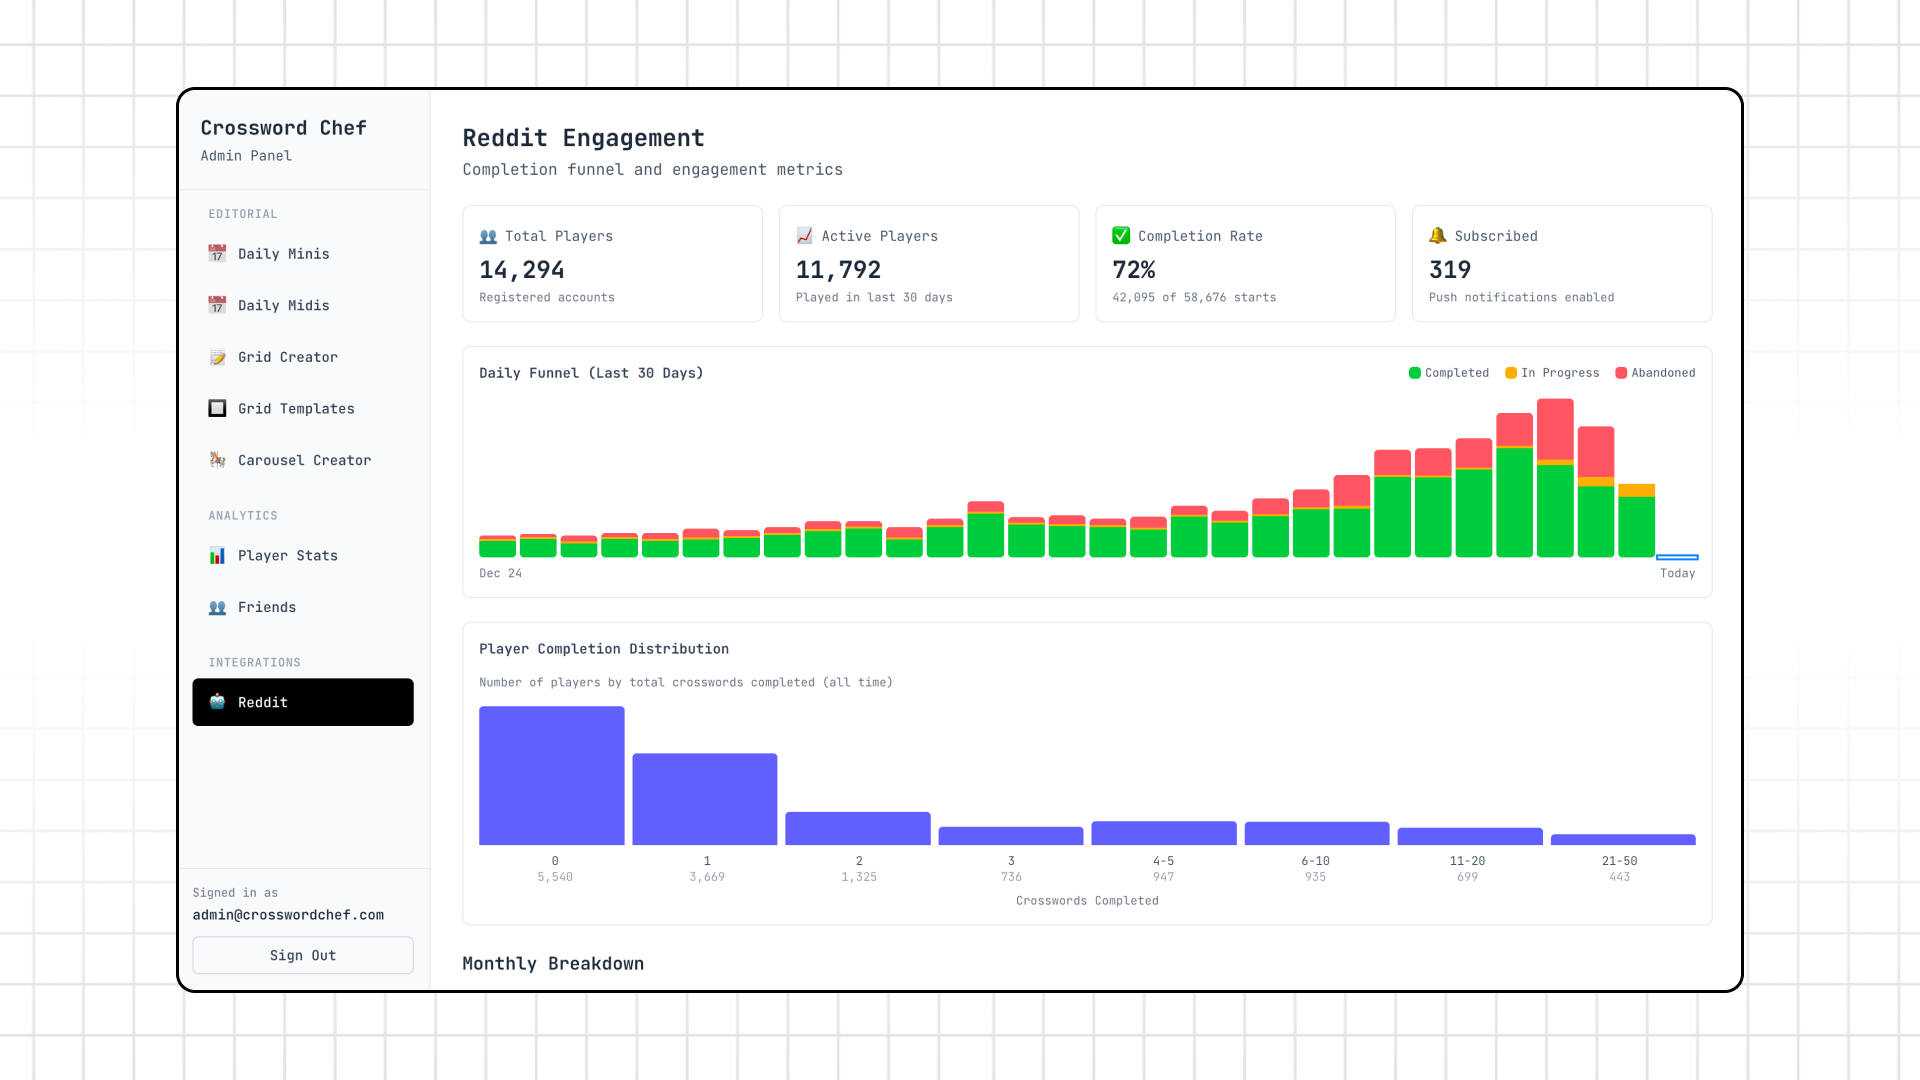Click the blue scroll indicator near Today
The width and height of the screenshot is (1920, 1080).
click(1677, 558)
